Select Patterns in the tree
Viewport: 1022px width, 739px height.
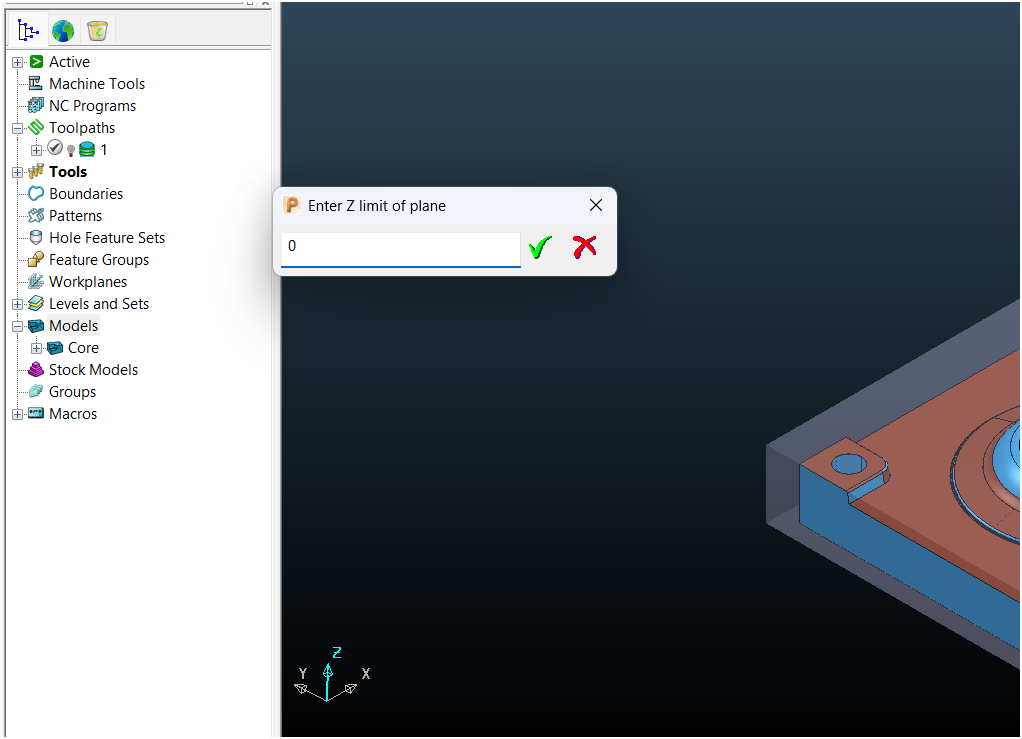[76, 216]
